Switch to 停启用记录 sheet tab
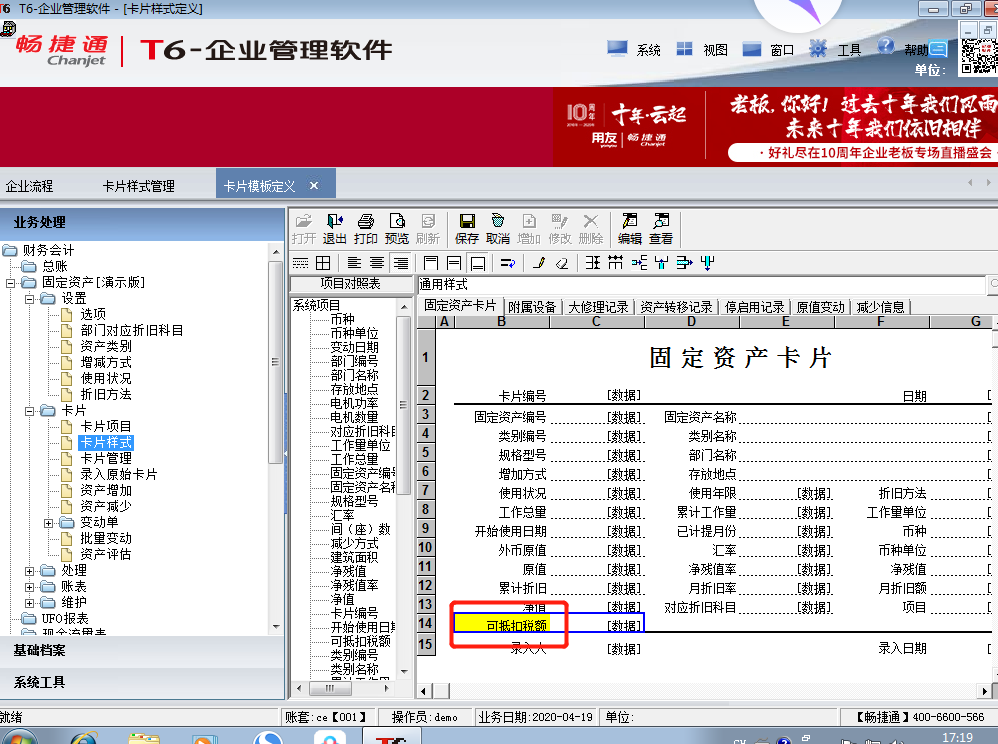The height and width of the screenshot is (744, 998). tap(754, 307)
